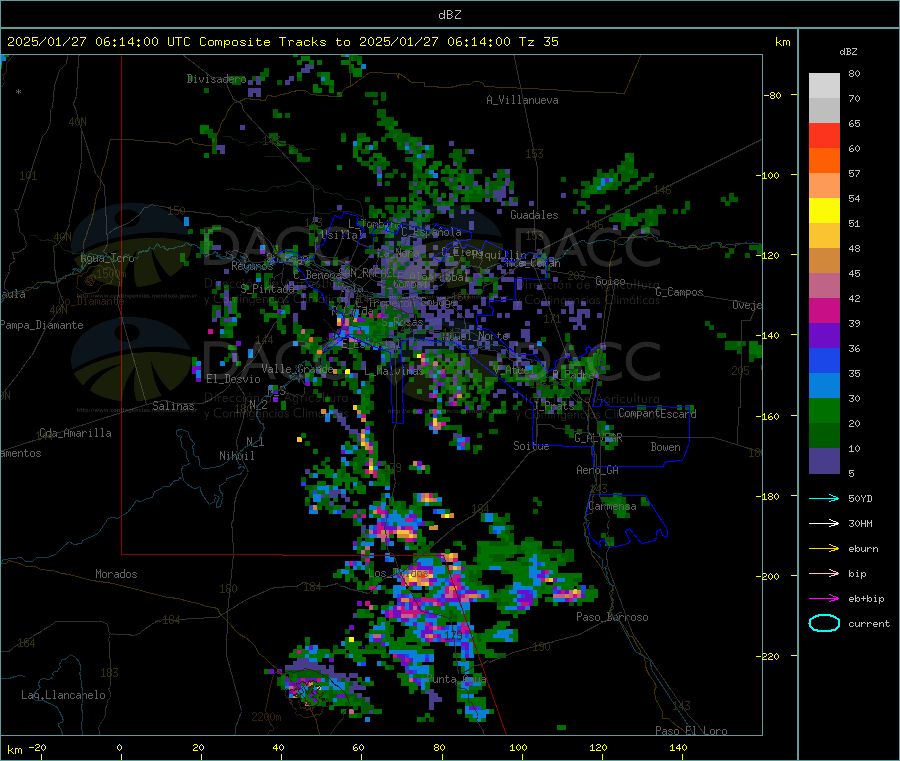Click the 'Paso_El_Loro' map label
Screen dimensions: 900x761
692,731
